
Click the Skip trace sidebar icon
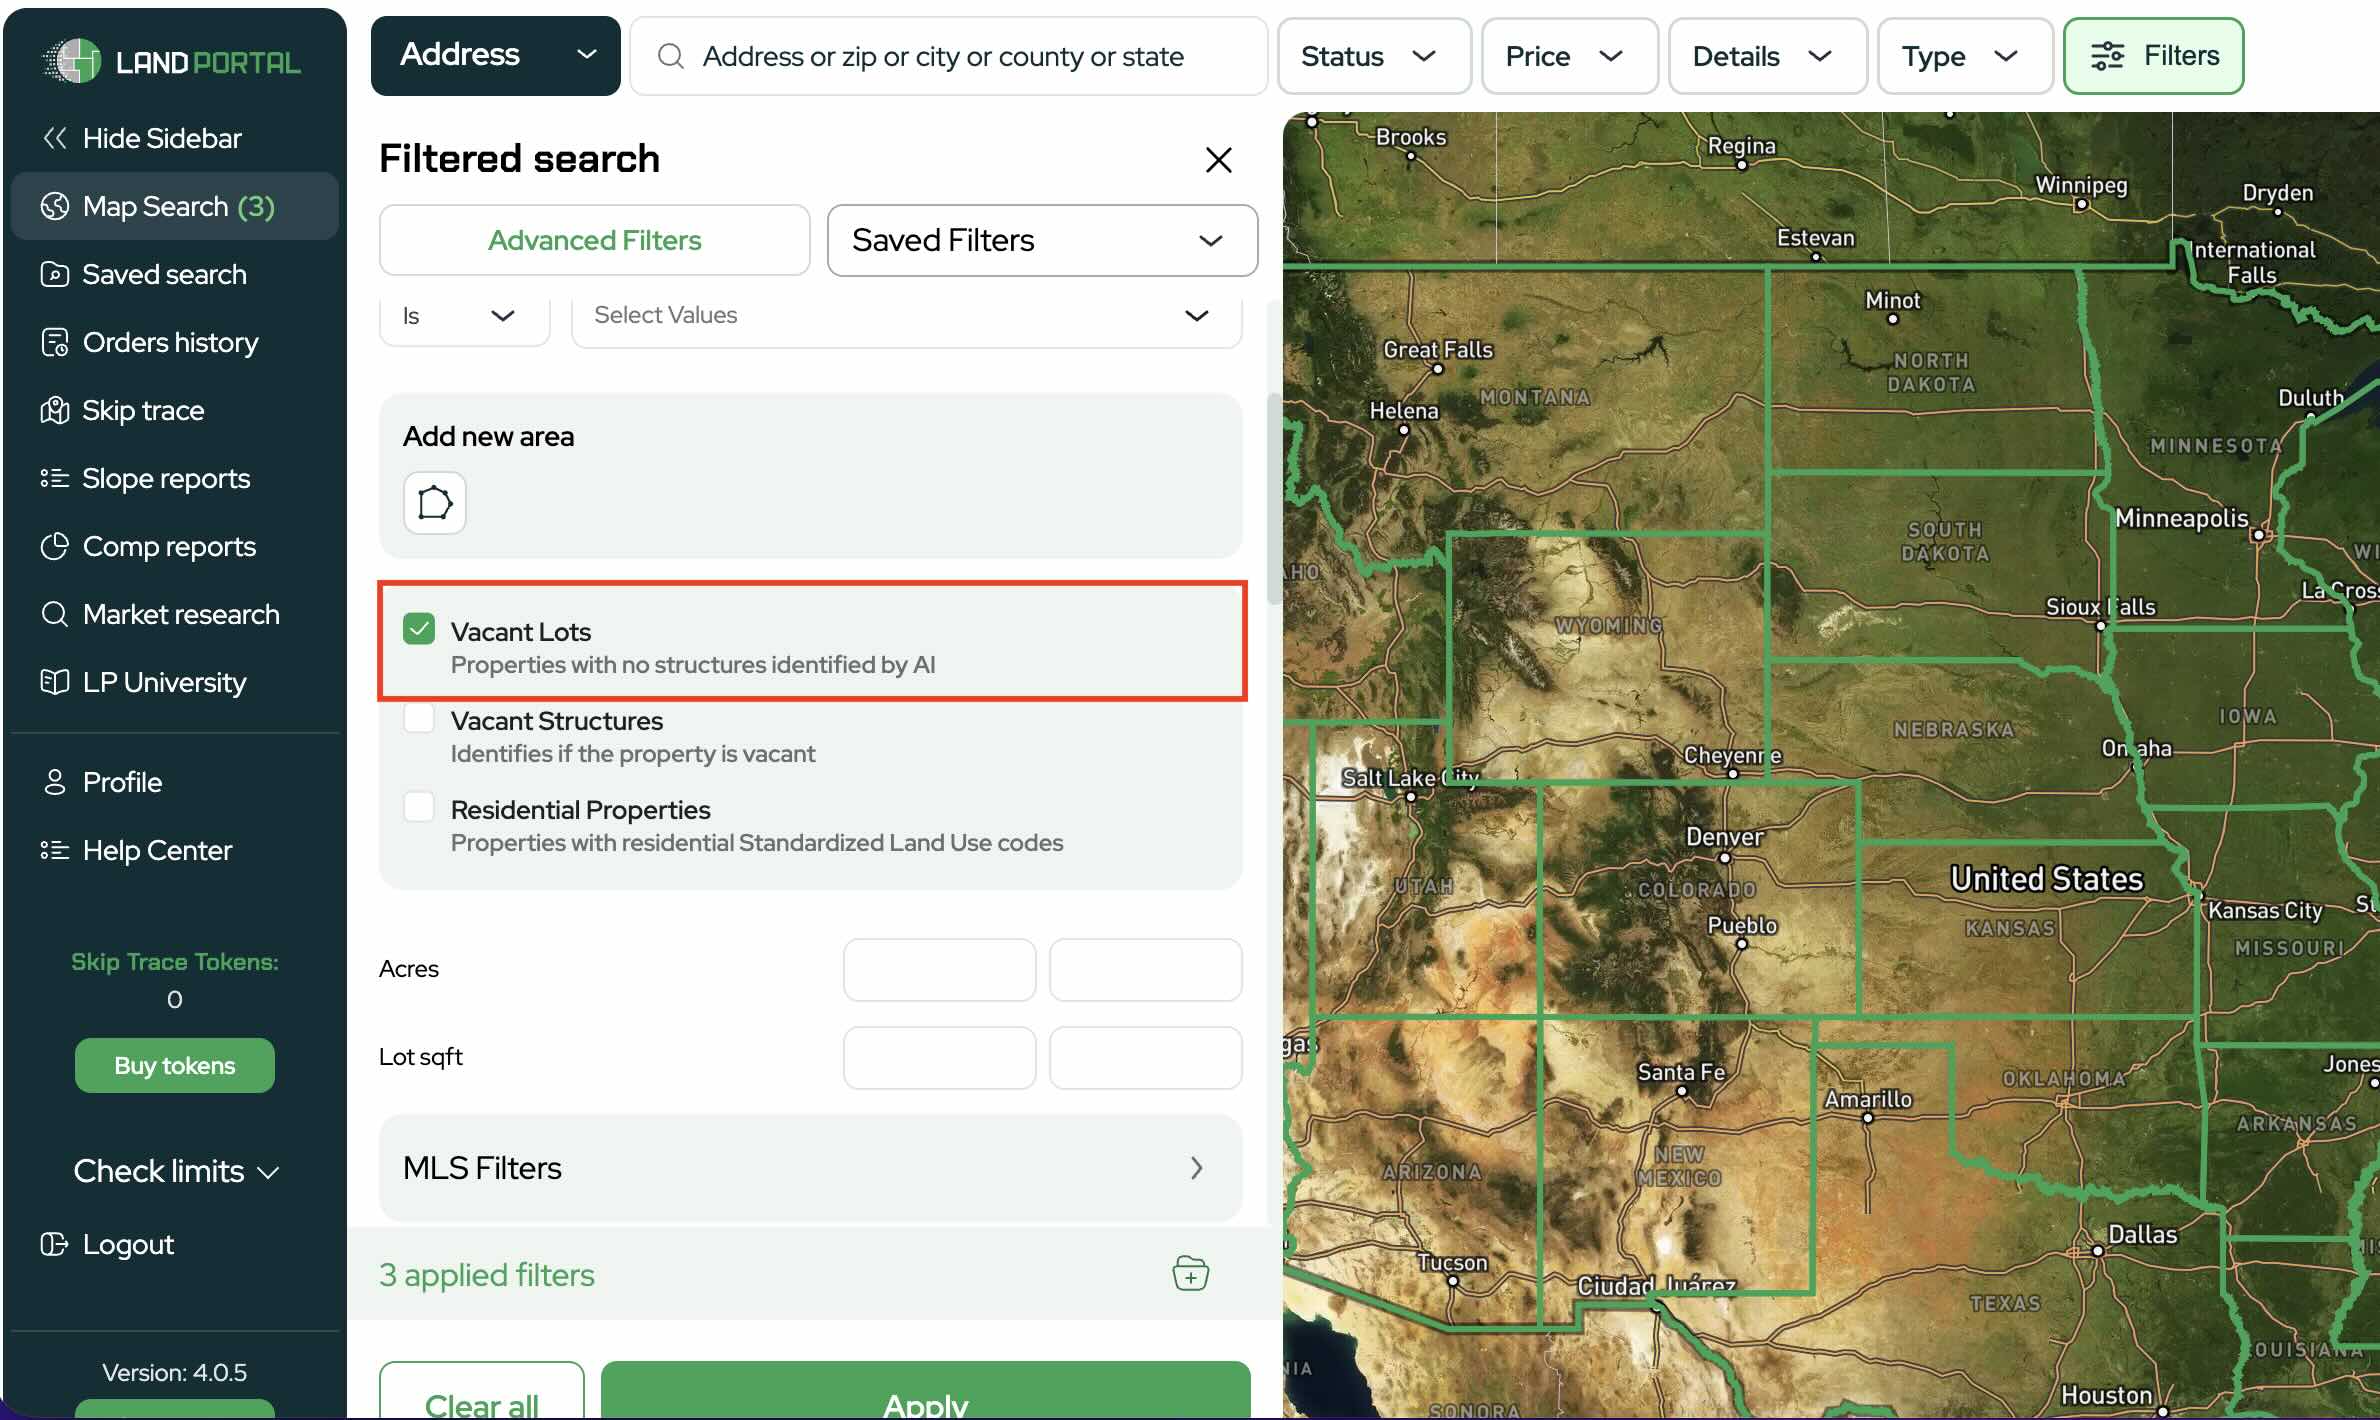tap(54, 410)
